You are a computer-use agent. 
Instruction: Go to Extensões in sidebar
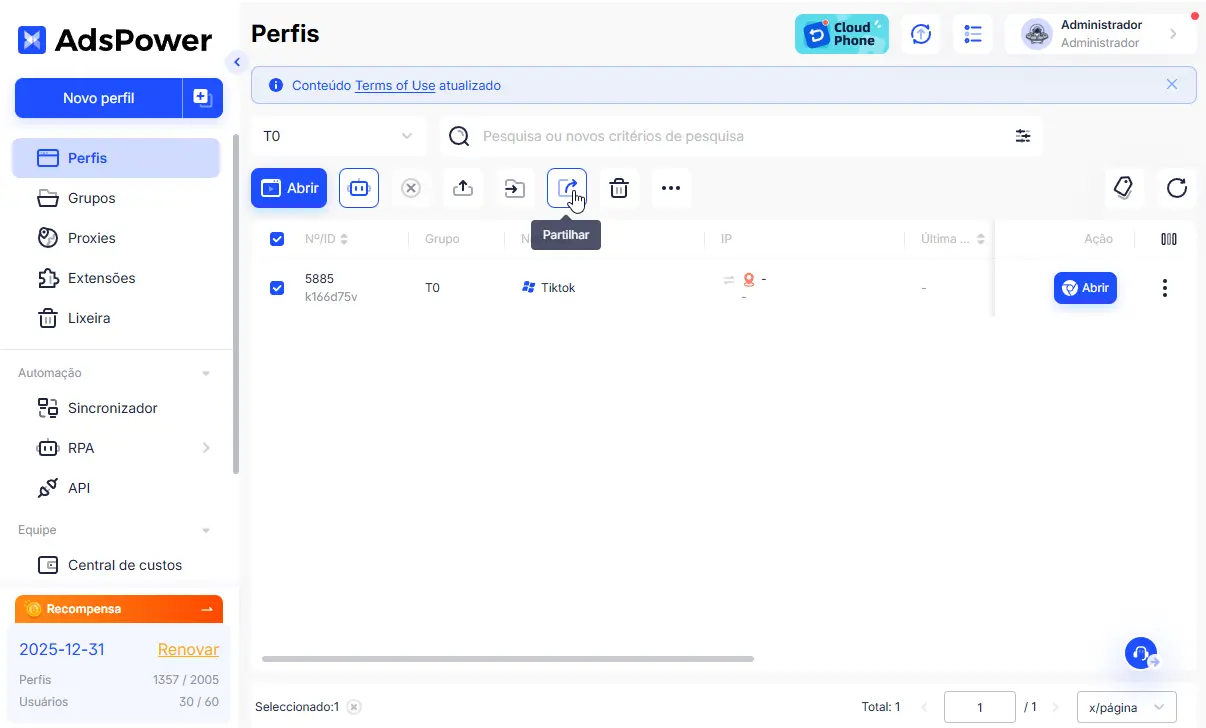point(101,278)
